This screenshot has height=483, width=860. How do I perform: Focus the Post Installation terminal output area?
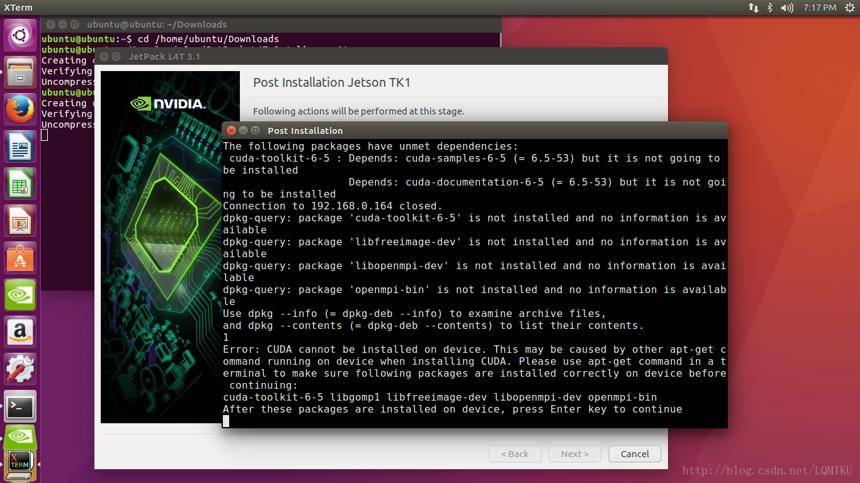tap(474, 283)
